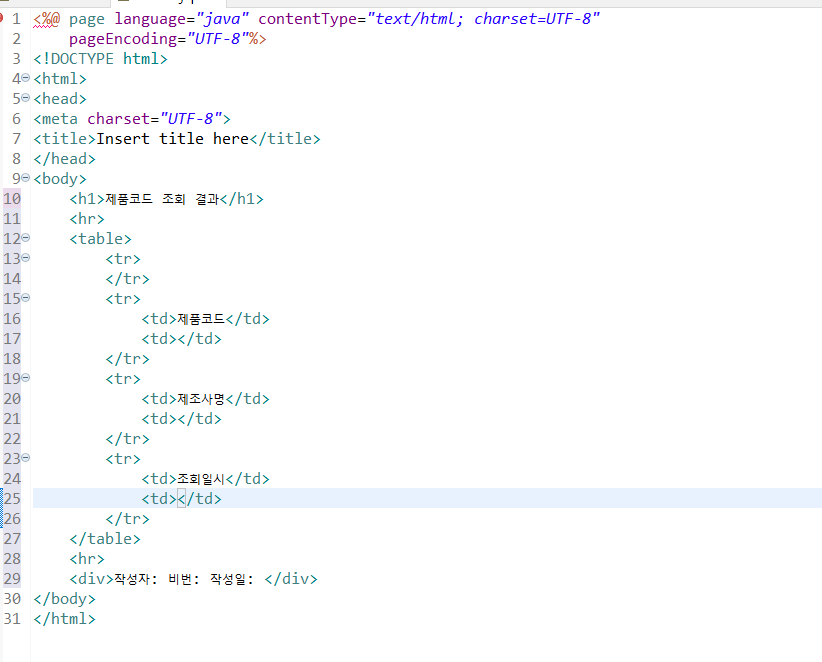Collapse the tr fold on line 23
Screen dimensions: 822x662
25,458
